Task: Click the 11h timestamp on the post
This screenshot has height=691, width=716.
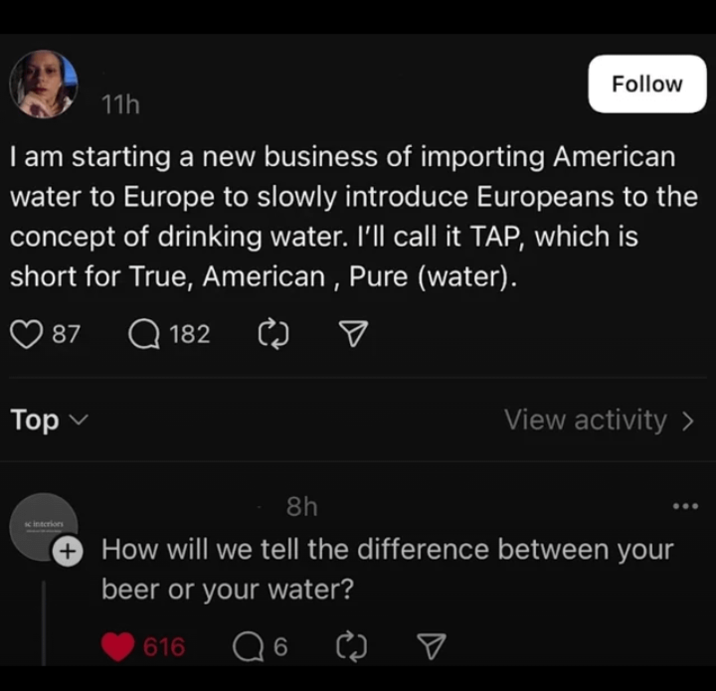Action: coord(120,104)
